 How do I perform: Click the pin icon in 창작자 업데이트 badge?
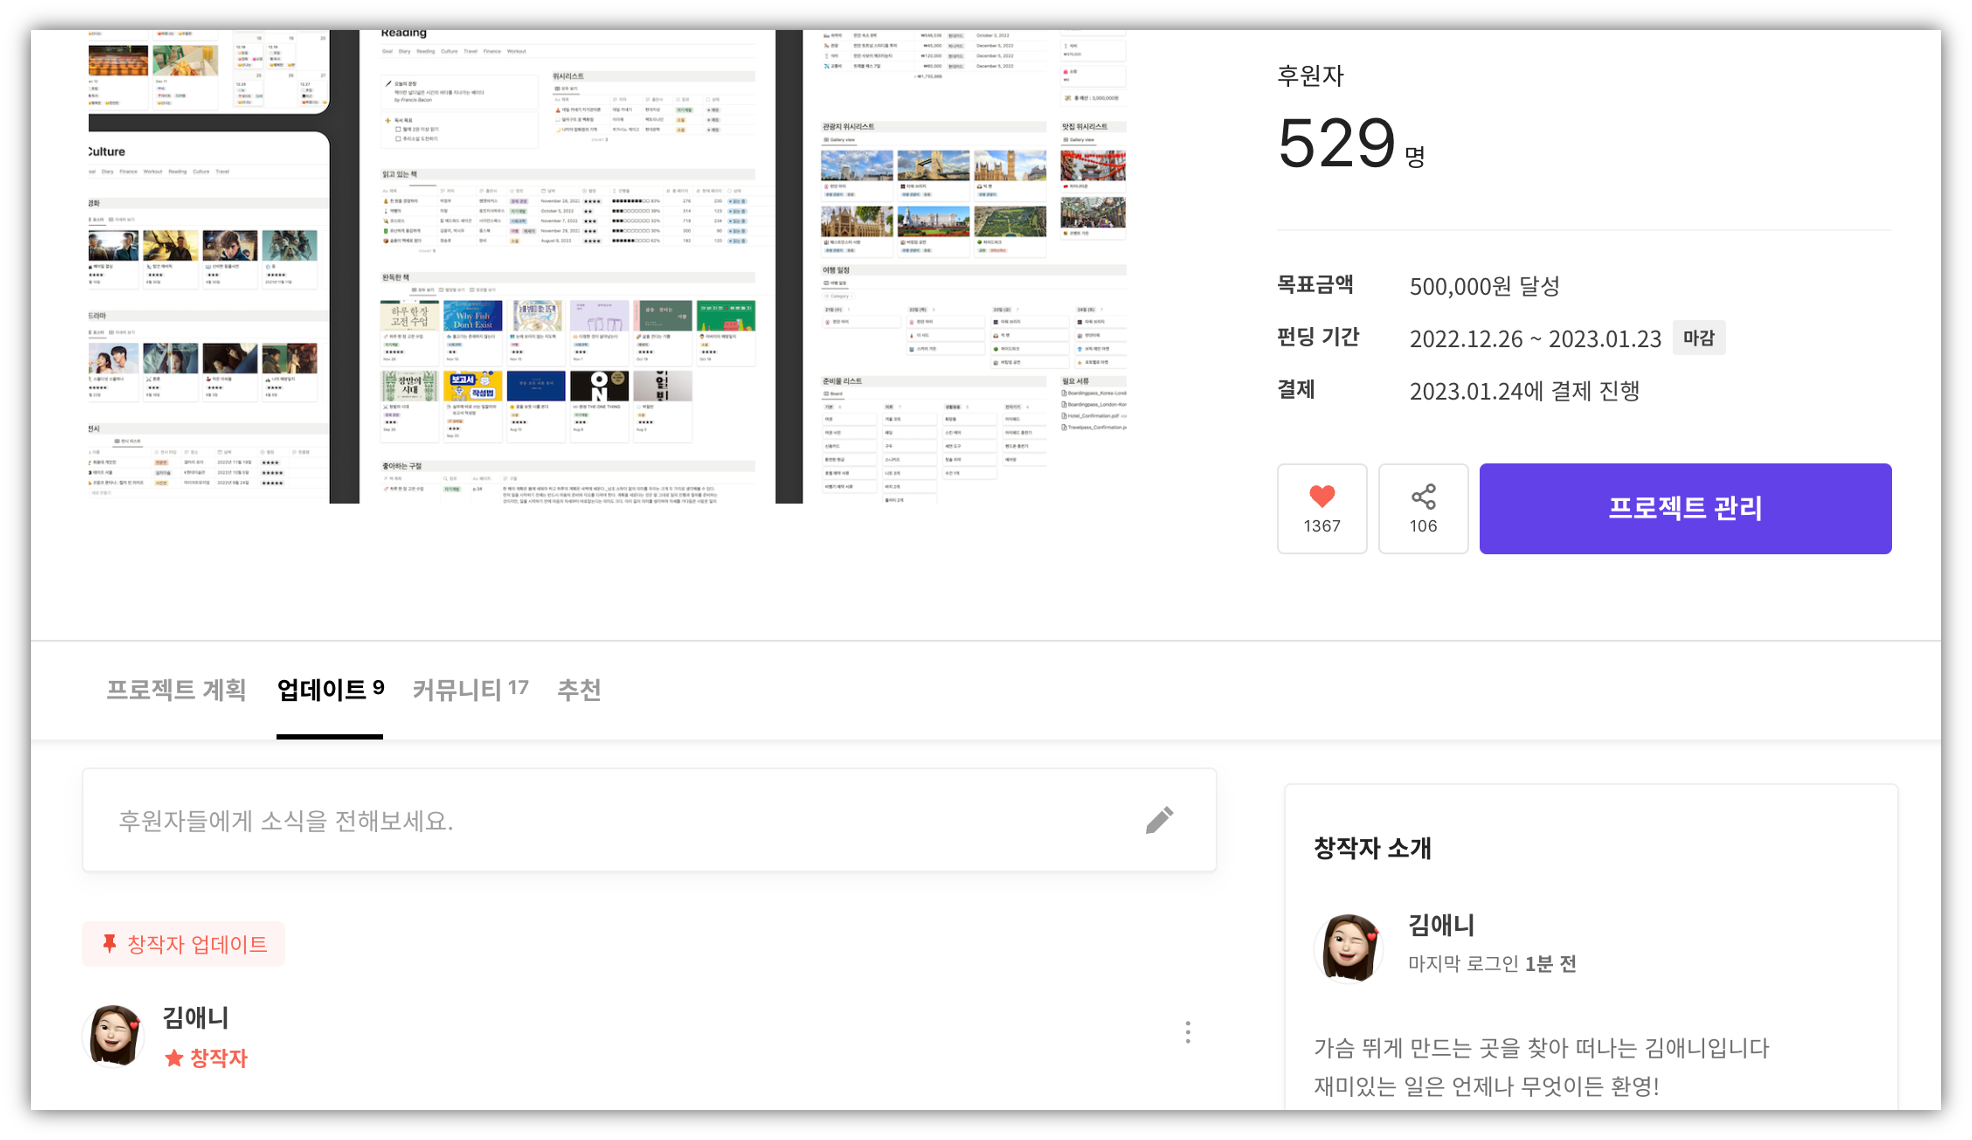109,943
